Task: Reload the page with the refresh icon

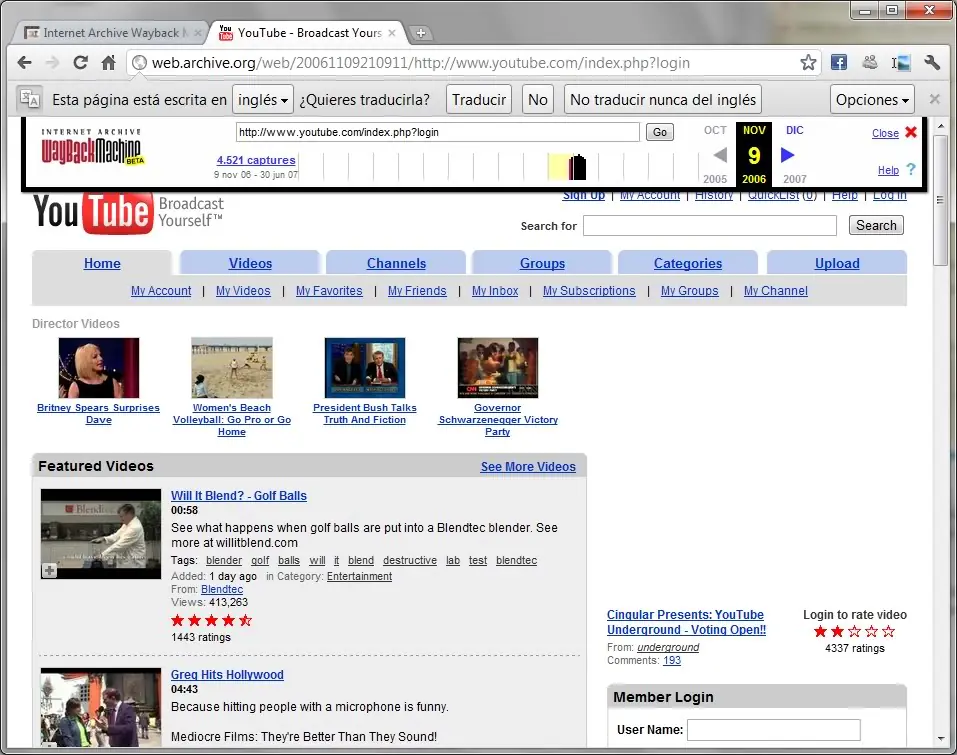Action: pos(80,62)
